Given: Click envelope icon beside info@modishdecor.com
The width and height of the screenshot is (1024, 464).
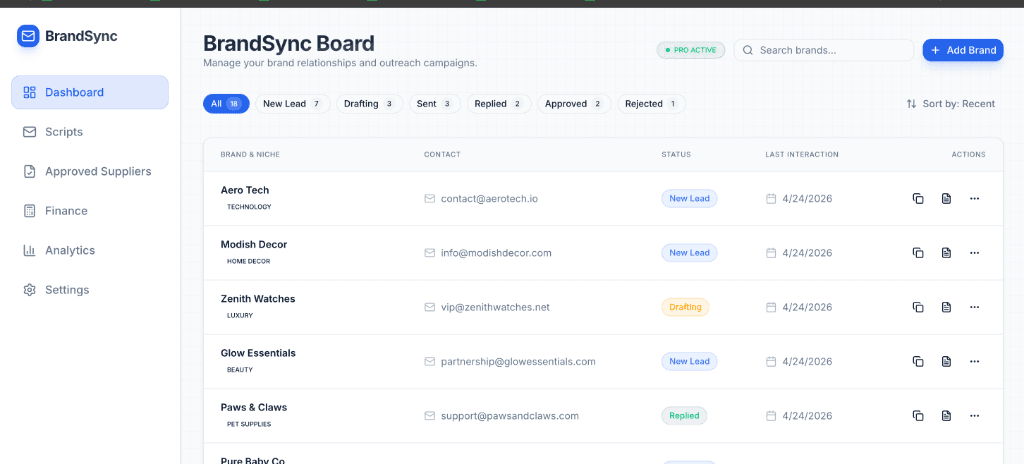Looking at the screenshot, I should pos(430,253).
